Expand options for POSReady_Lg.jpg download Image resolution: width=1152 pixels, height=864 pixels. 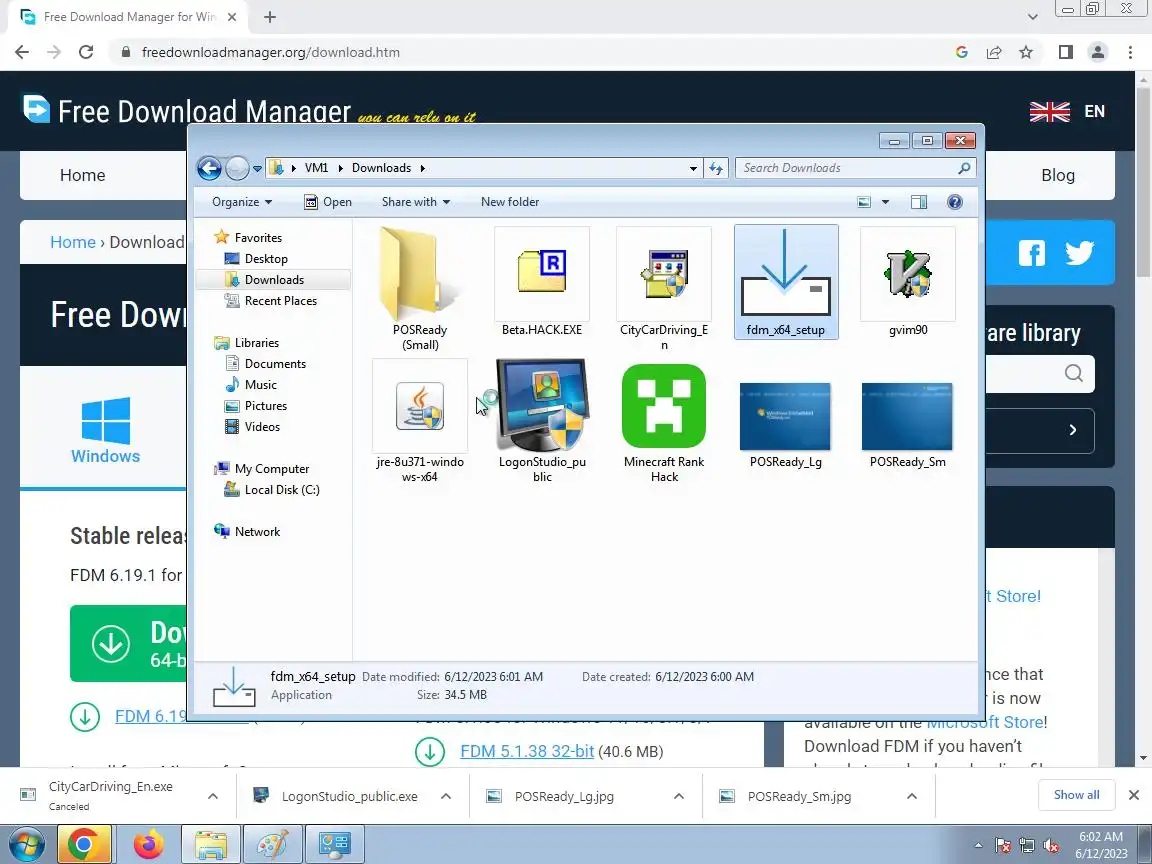tap(679, 796)
